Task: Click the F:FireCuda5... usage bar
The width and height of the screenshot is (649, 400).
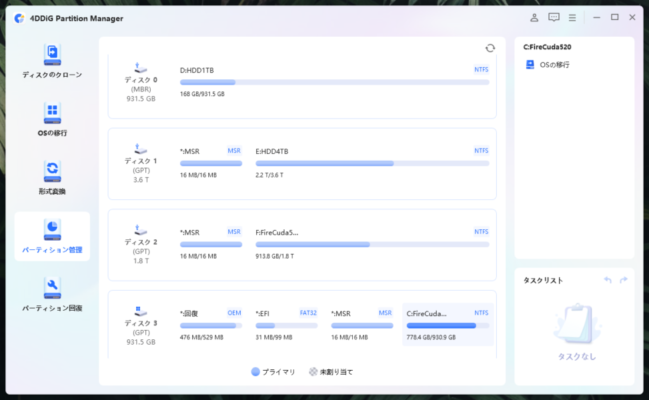Action: tap(372, 245)
